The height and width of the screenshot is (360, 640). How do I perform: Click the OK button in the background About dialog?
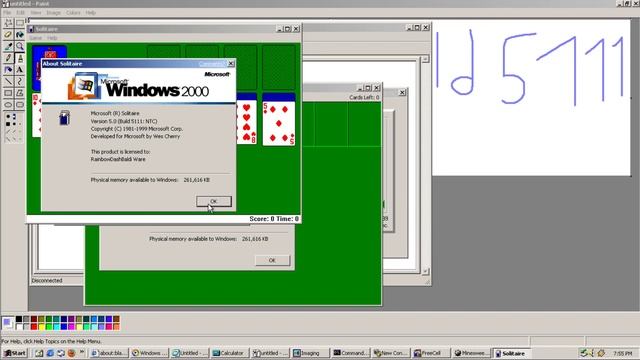click(x=272, y=260)
